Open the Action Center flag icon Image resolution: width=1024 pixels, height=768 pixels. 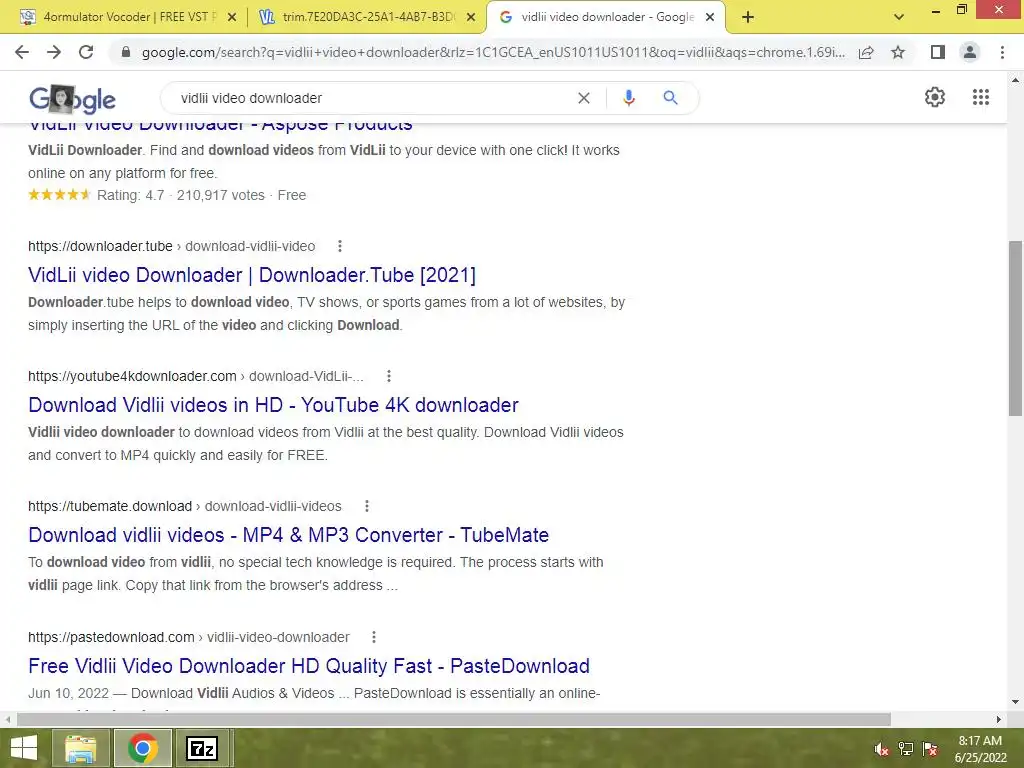click(930, 749)
